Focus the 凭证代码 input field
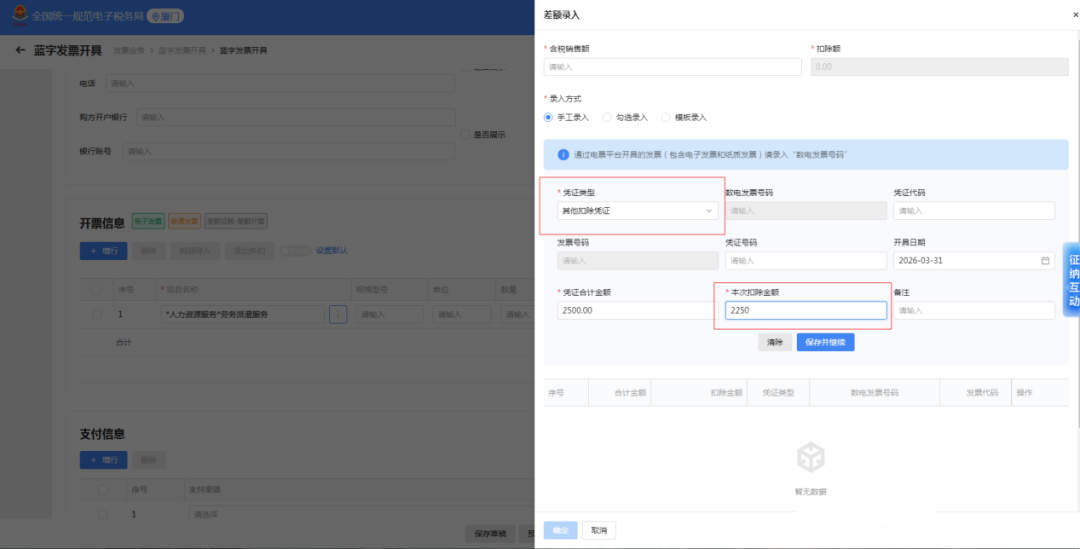1080x549 pixels. point(974,211)
